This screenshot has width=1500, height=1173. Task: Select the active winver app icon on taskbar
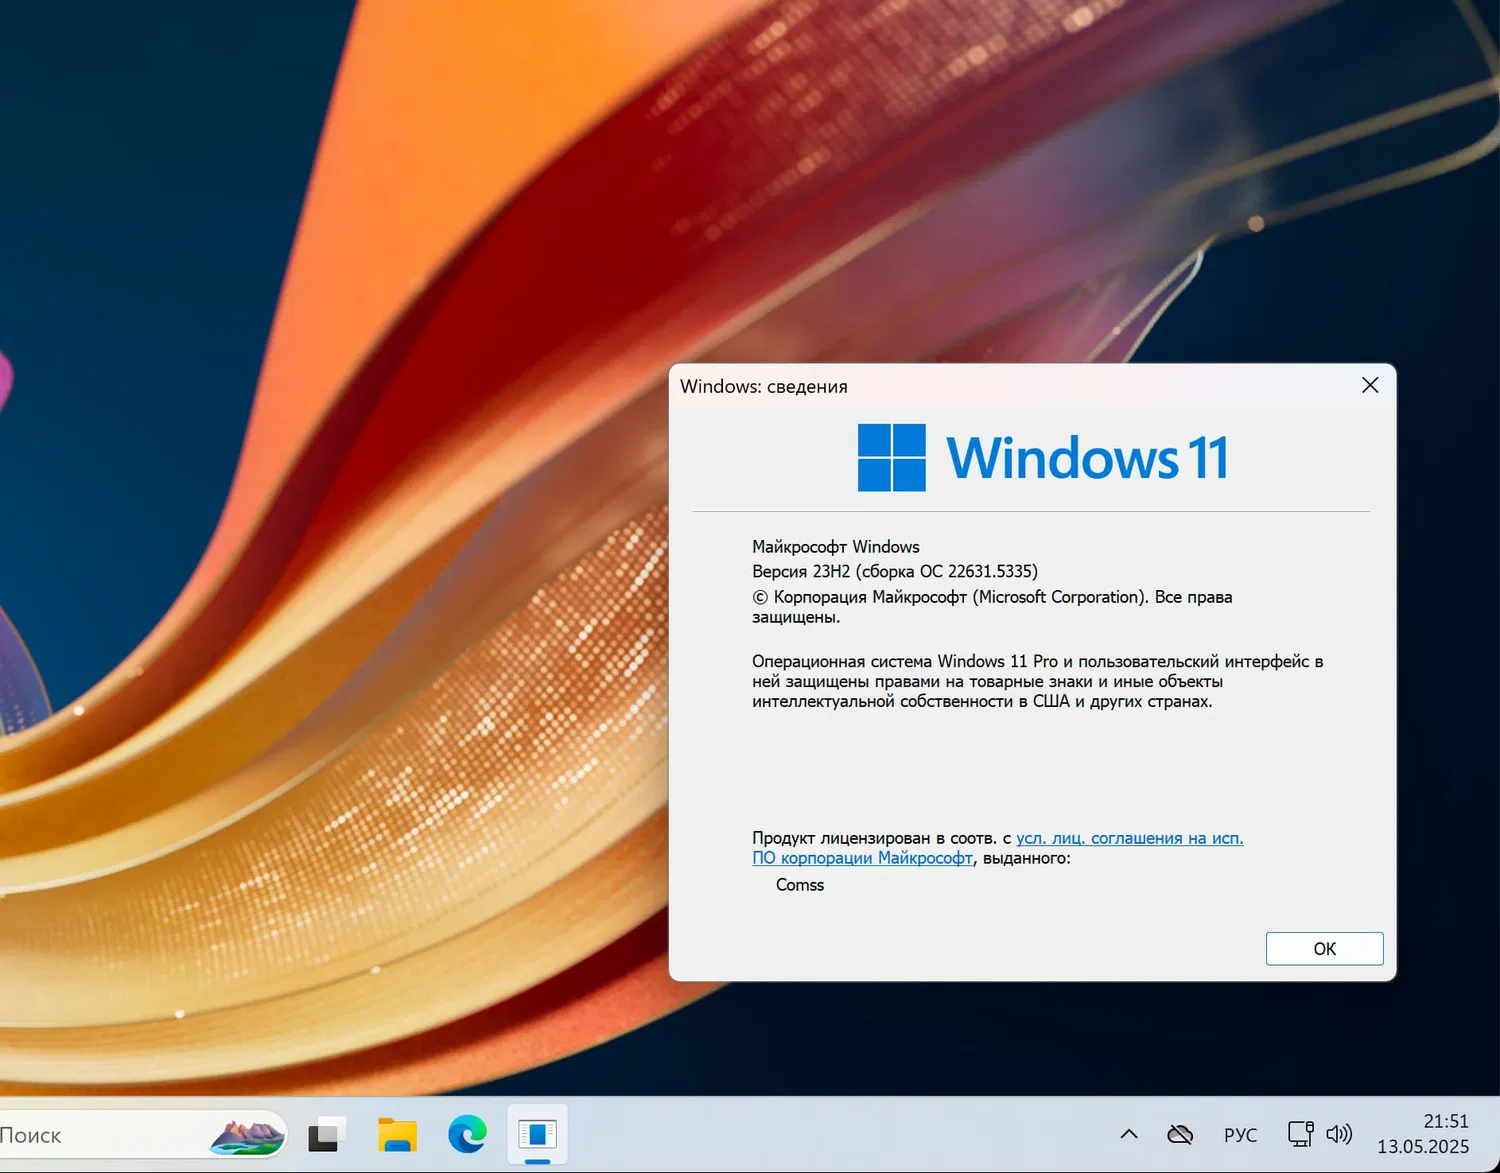coord(537,1134)
